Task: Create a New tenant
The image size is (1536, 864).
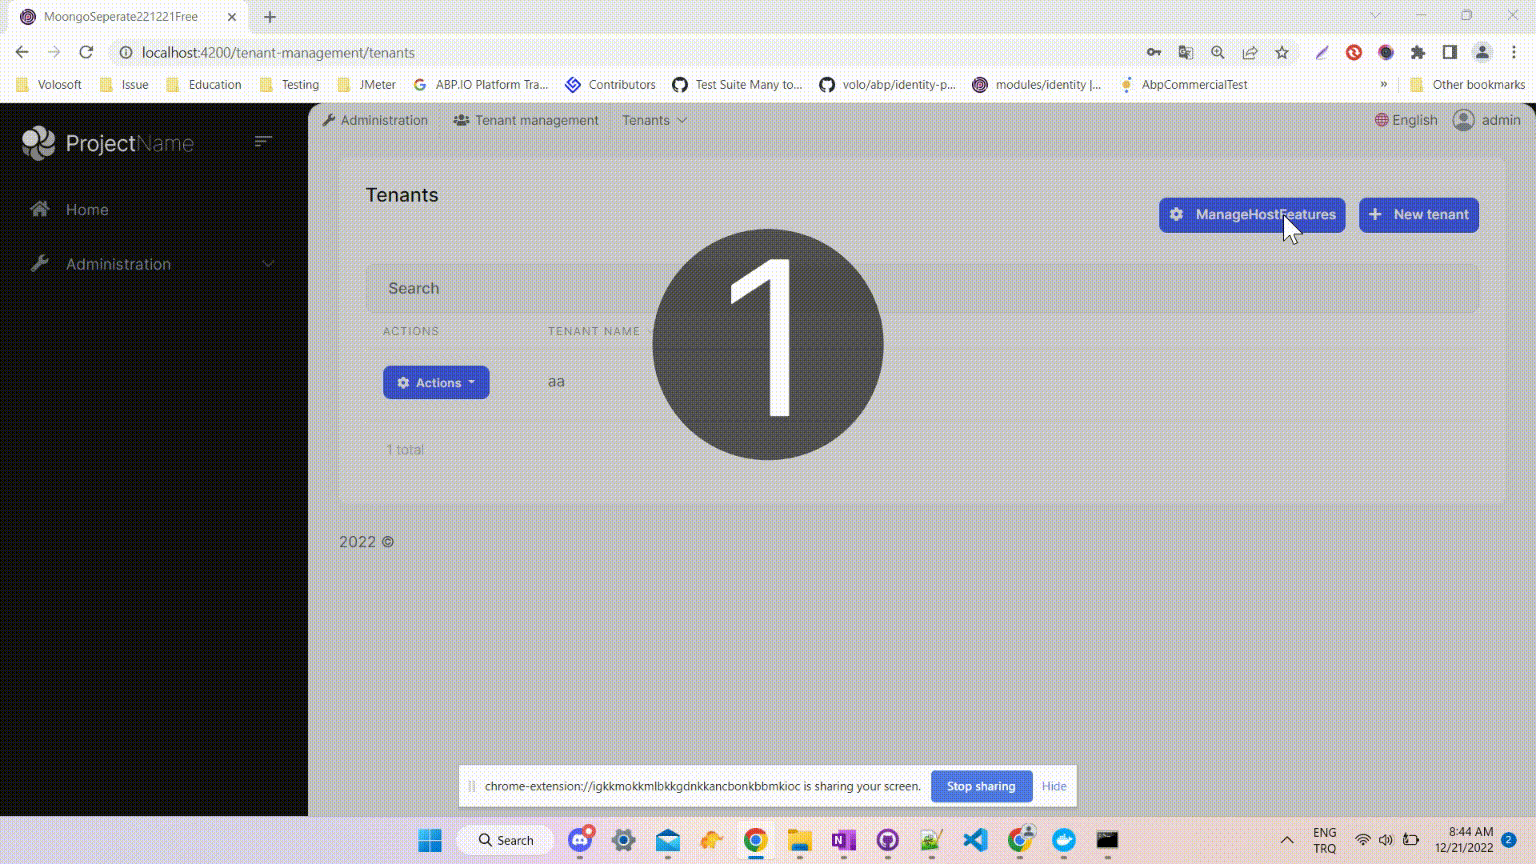Action: click(x=1418, y=215)
